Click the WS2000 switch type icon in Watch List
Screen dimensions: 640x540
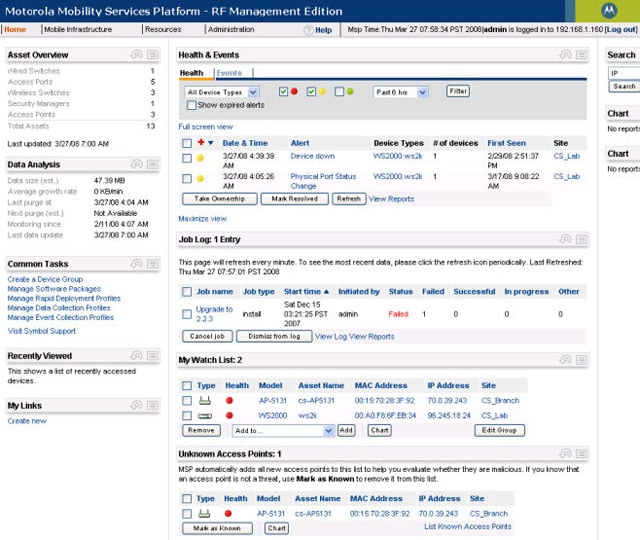pyautogui.click(x=202, y=414)
